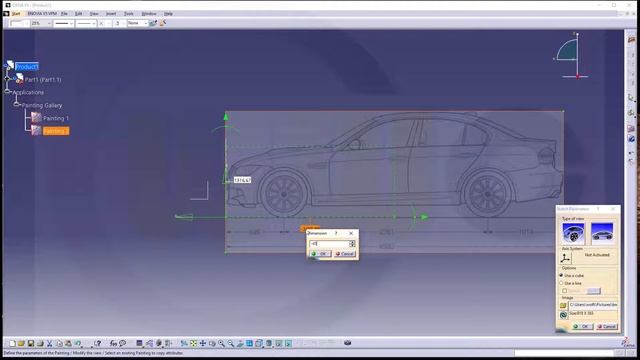The height and width of the screenshot is (360, 640).
Task: Open the Formula f(x) tool
Action: point(113,344)
